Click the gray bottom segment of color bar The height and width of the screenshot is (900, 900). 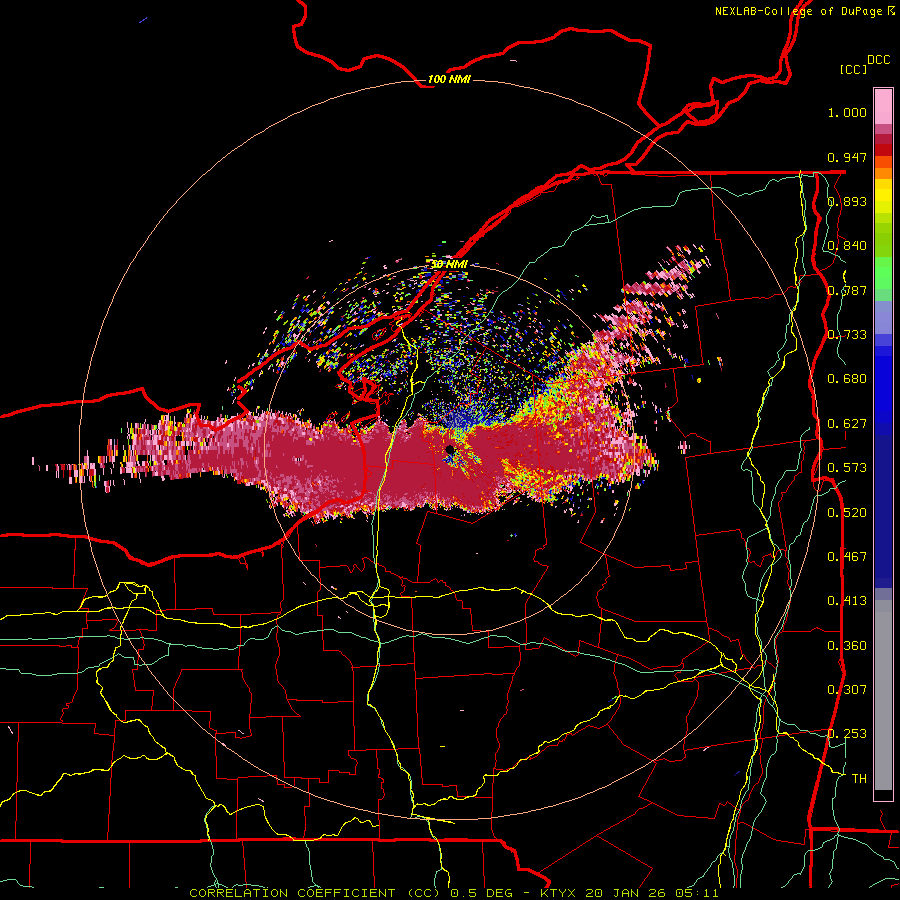tap(883, 696)
